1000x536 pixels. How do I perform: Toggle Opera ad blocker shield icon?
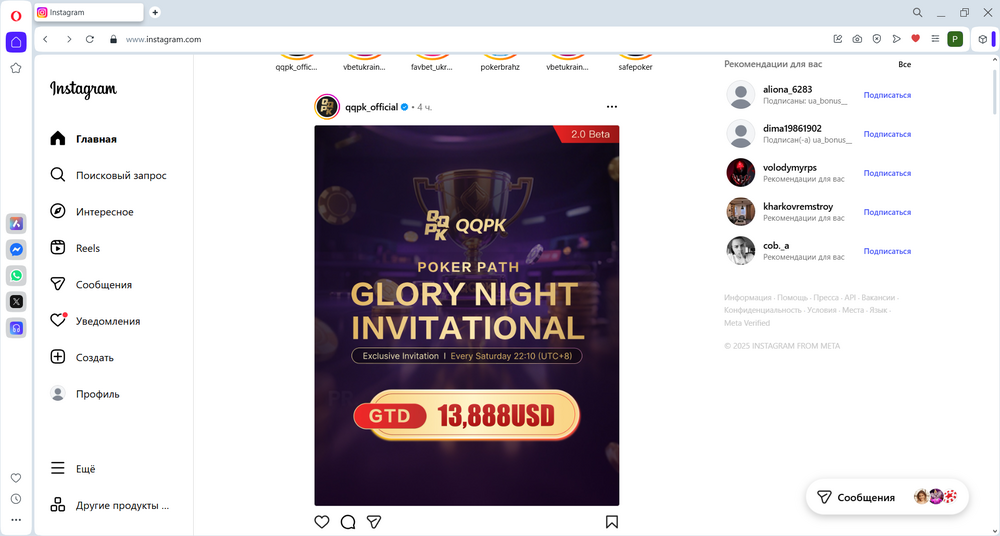click(x=877, y=39)
